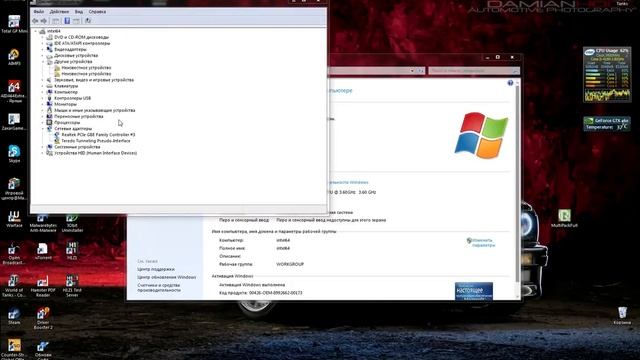Click the Scan for hardware changes toolbar icon

click(88, 21)
